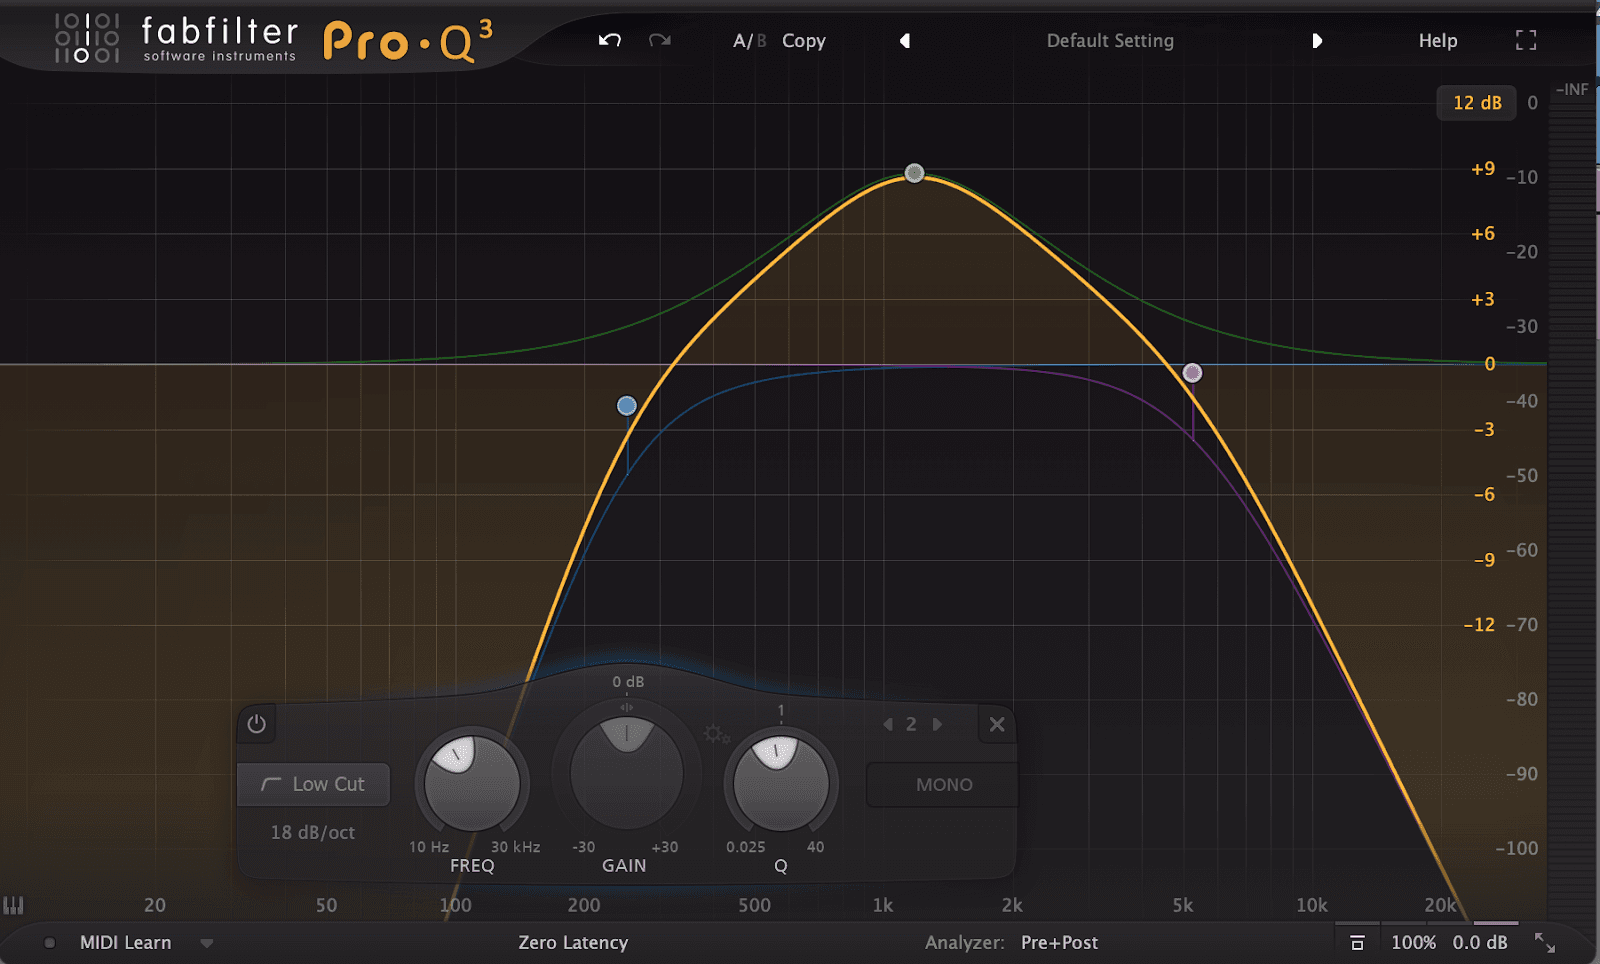Screen dimensions: 1600x964
Task: Copy settings with the Copy button
Action: click(x=804, y=41)
